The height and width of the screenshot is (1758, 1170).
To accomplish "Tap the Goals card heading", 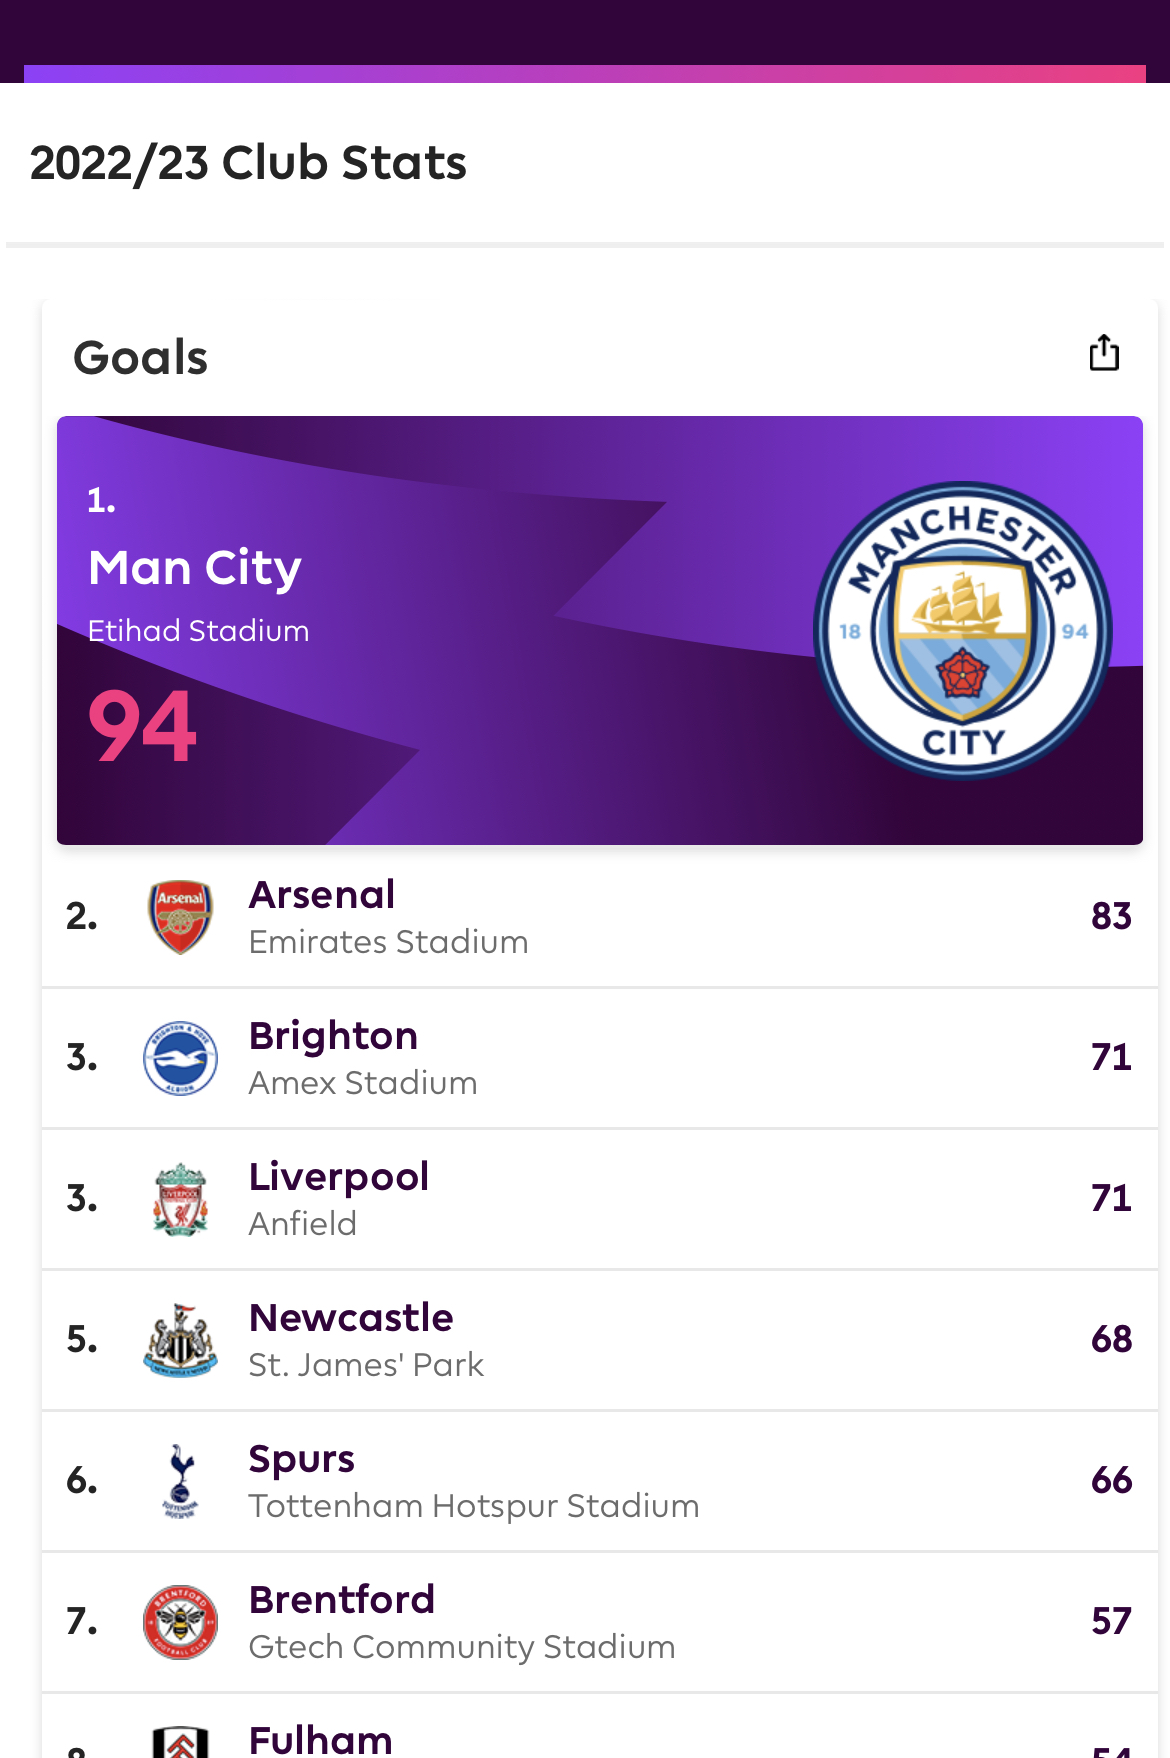I will (141, 358).
